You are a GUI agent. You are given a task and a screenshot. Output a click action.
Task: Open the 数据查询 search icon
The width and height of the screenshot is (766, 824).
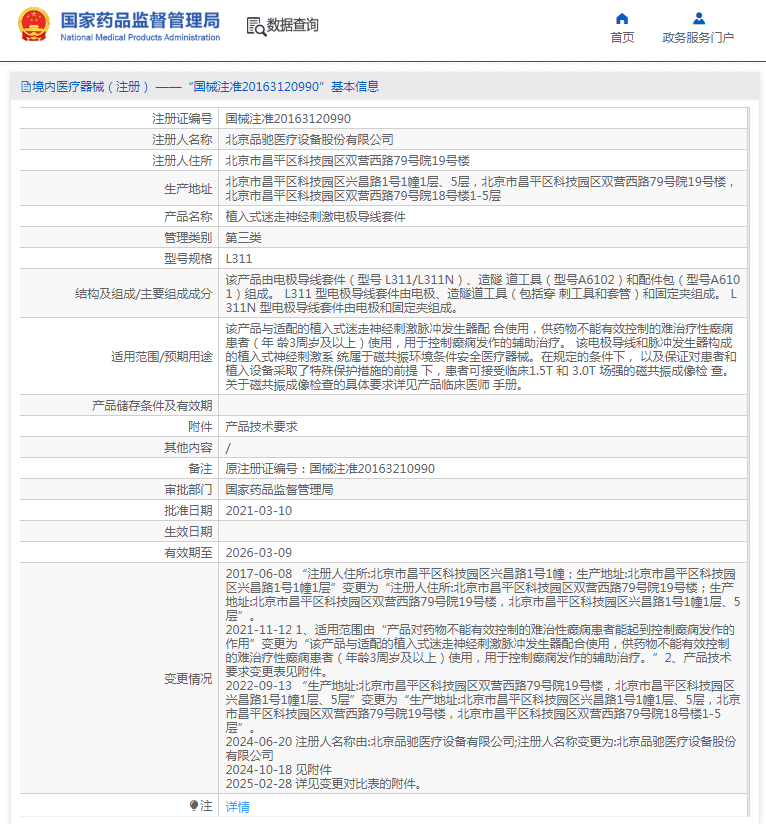(256, 26)
